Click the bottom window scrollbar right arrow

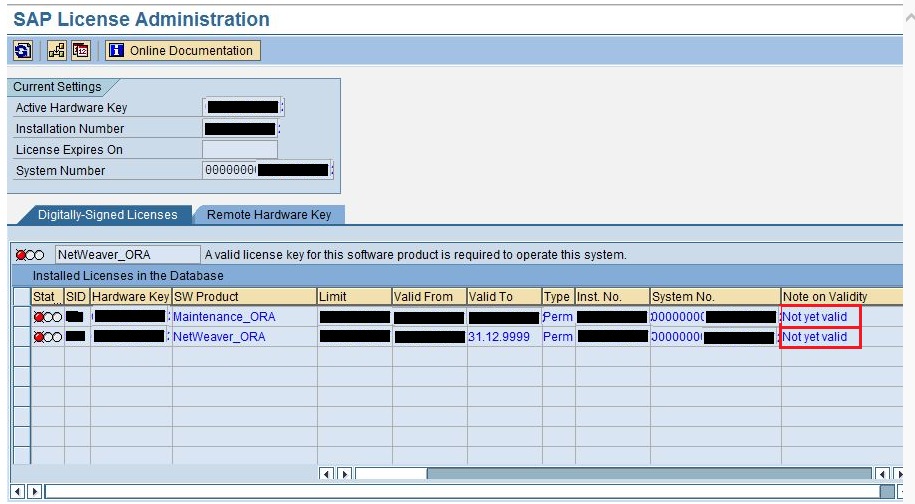pos(34,491)
